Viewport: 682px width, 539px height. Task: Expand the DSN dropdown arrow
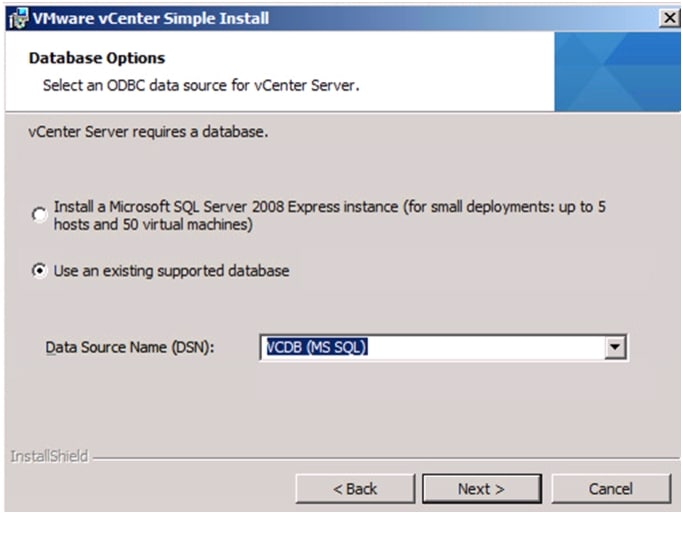[616, 348]
